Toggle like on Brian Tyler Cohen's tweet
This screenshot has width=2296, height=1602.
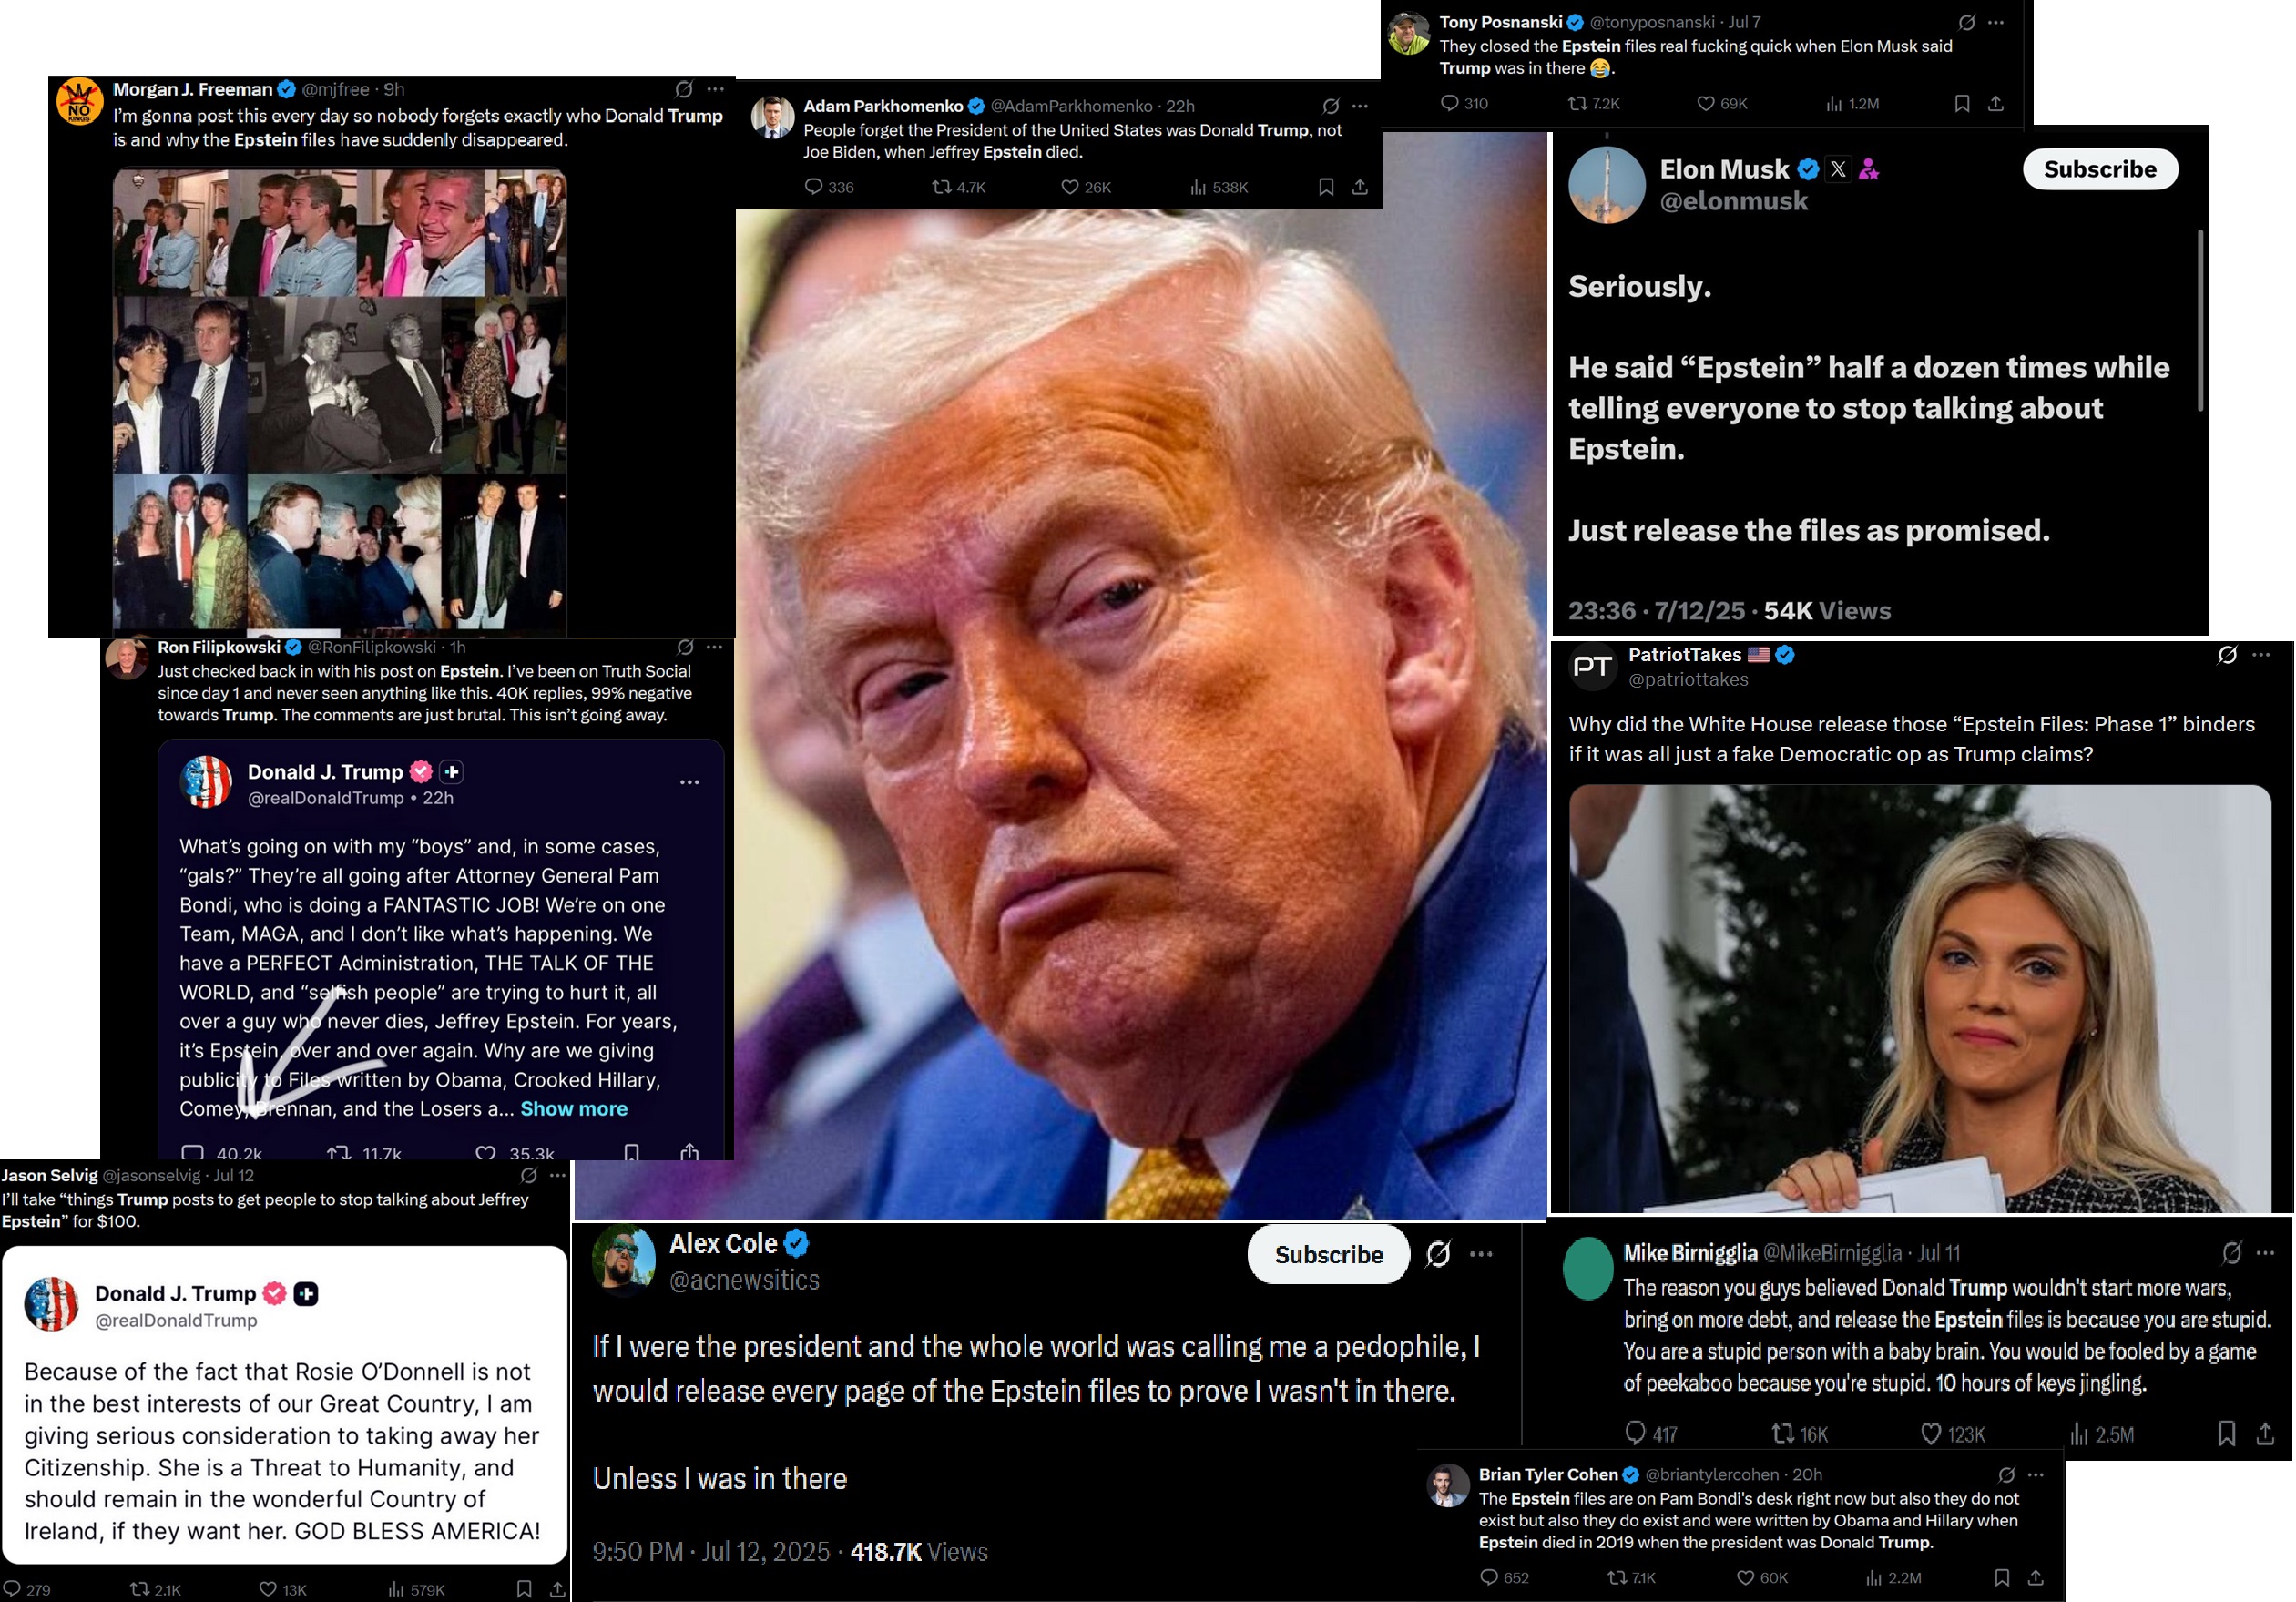click(x=1745, y=1577)
